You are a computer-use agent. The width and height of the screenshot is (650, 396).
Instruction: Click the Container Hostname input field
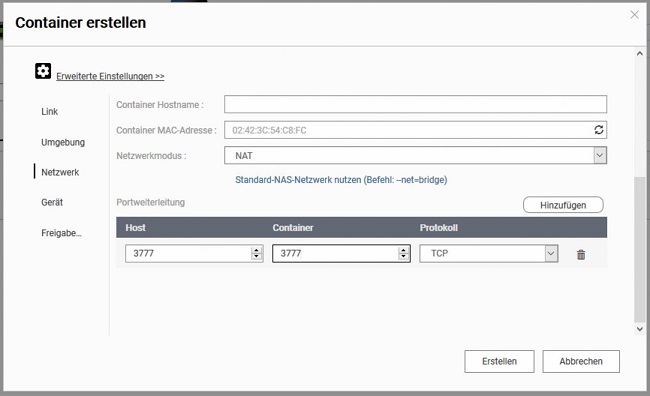click(415, 104)
